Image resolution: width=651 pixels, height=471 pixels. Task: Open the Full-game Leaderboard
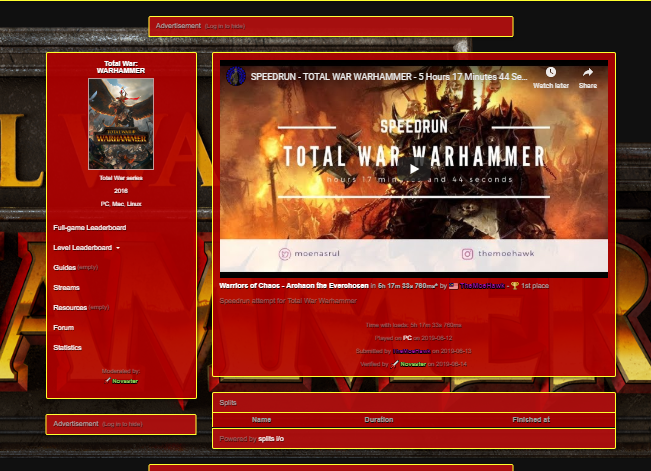(90, 228)
